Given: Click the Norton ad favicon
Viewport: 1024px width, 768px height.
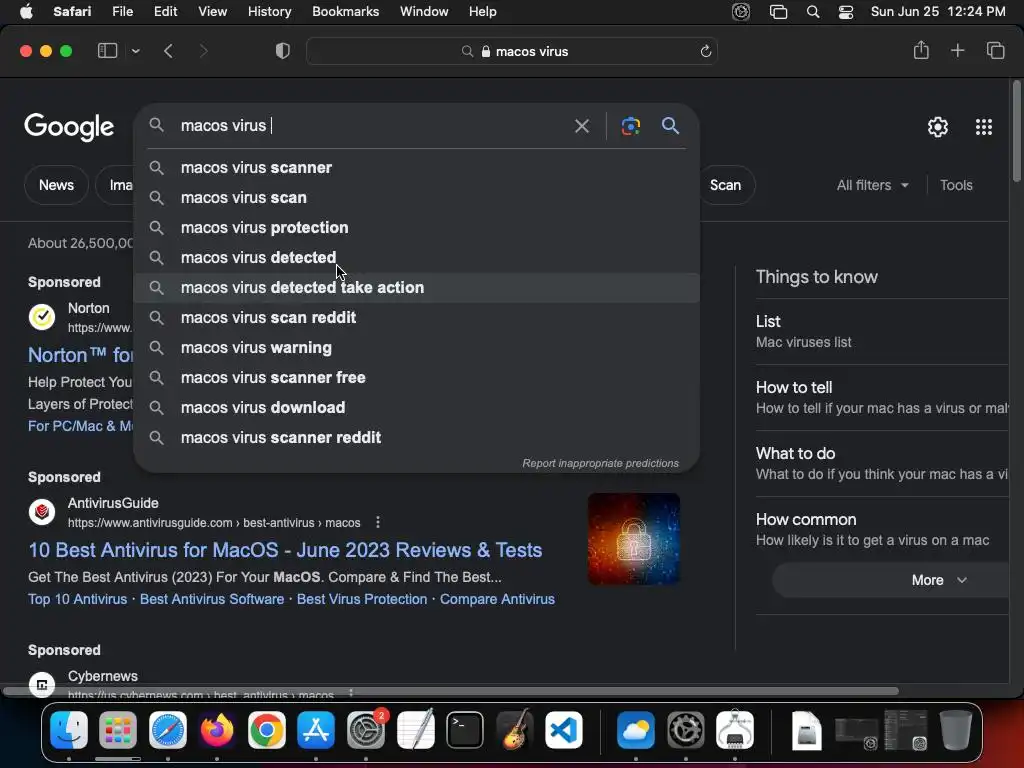Looking at the screenshot, I should click(x=42, y=317).
